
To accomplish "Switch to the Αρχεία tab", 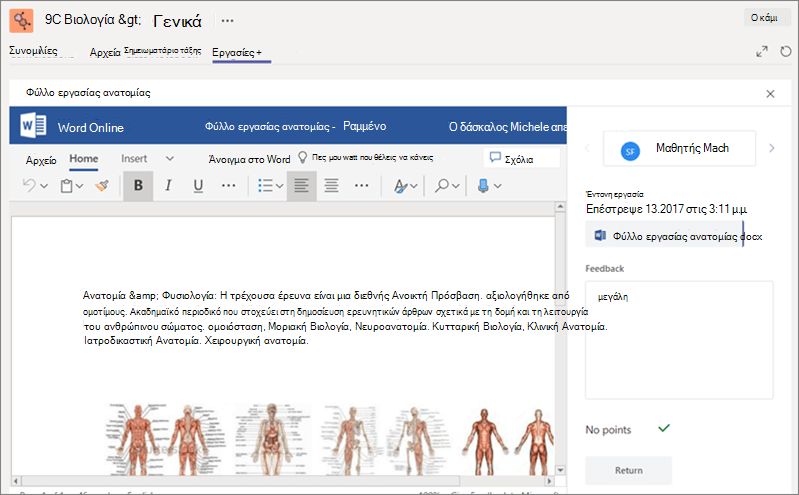I will pos(105,53).
